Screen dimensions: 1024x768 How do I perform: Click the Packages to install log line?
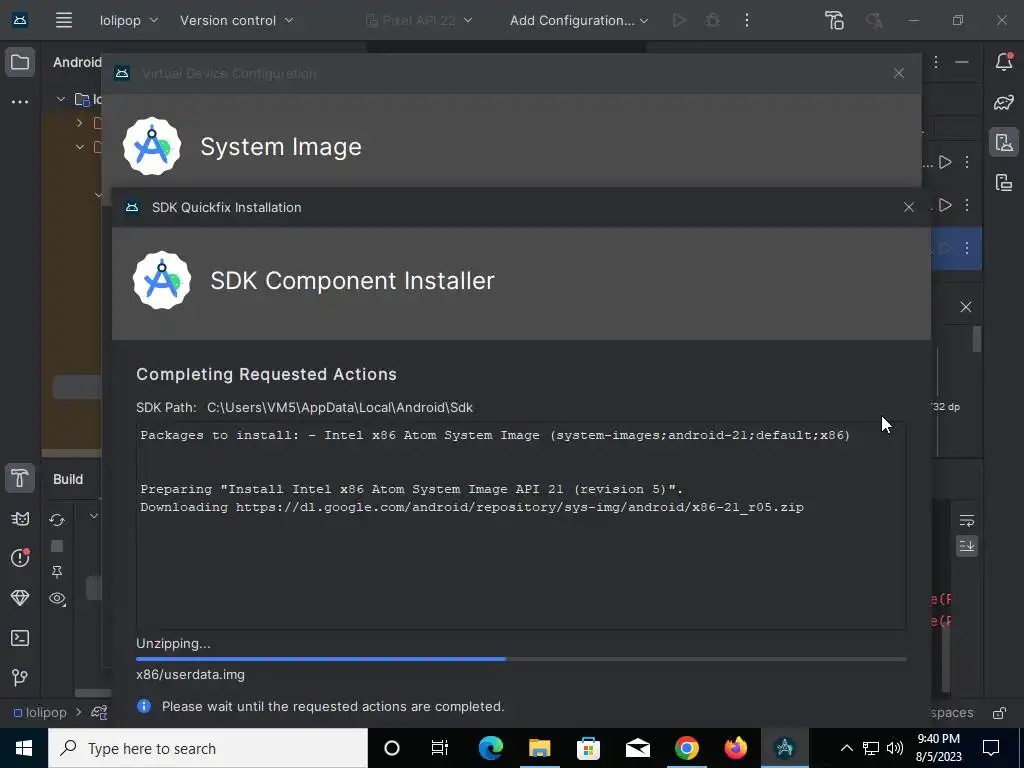coord(495,436)
